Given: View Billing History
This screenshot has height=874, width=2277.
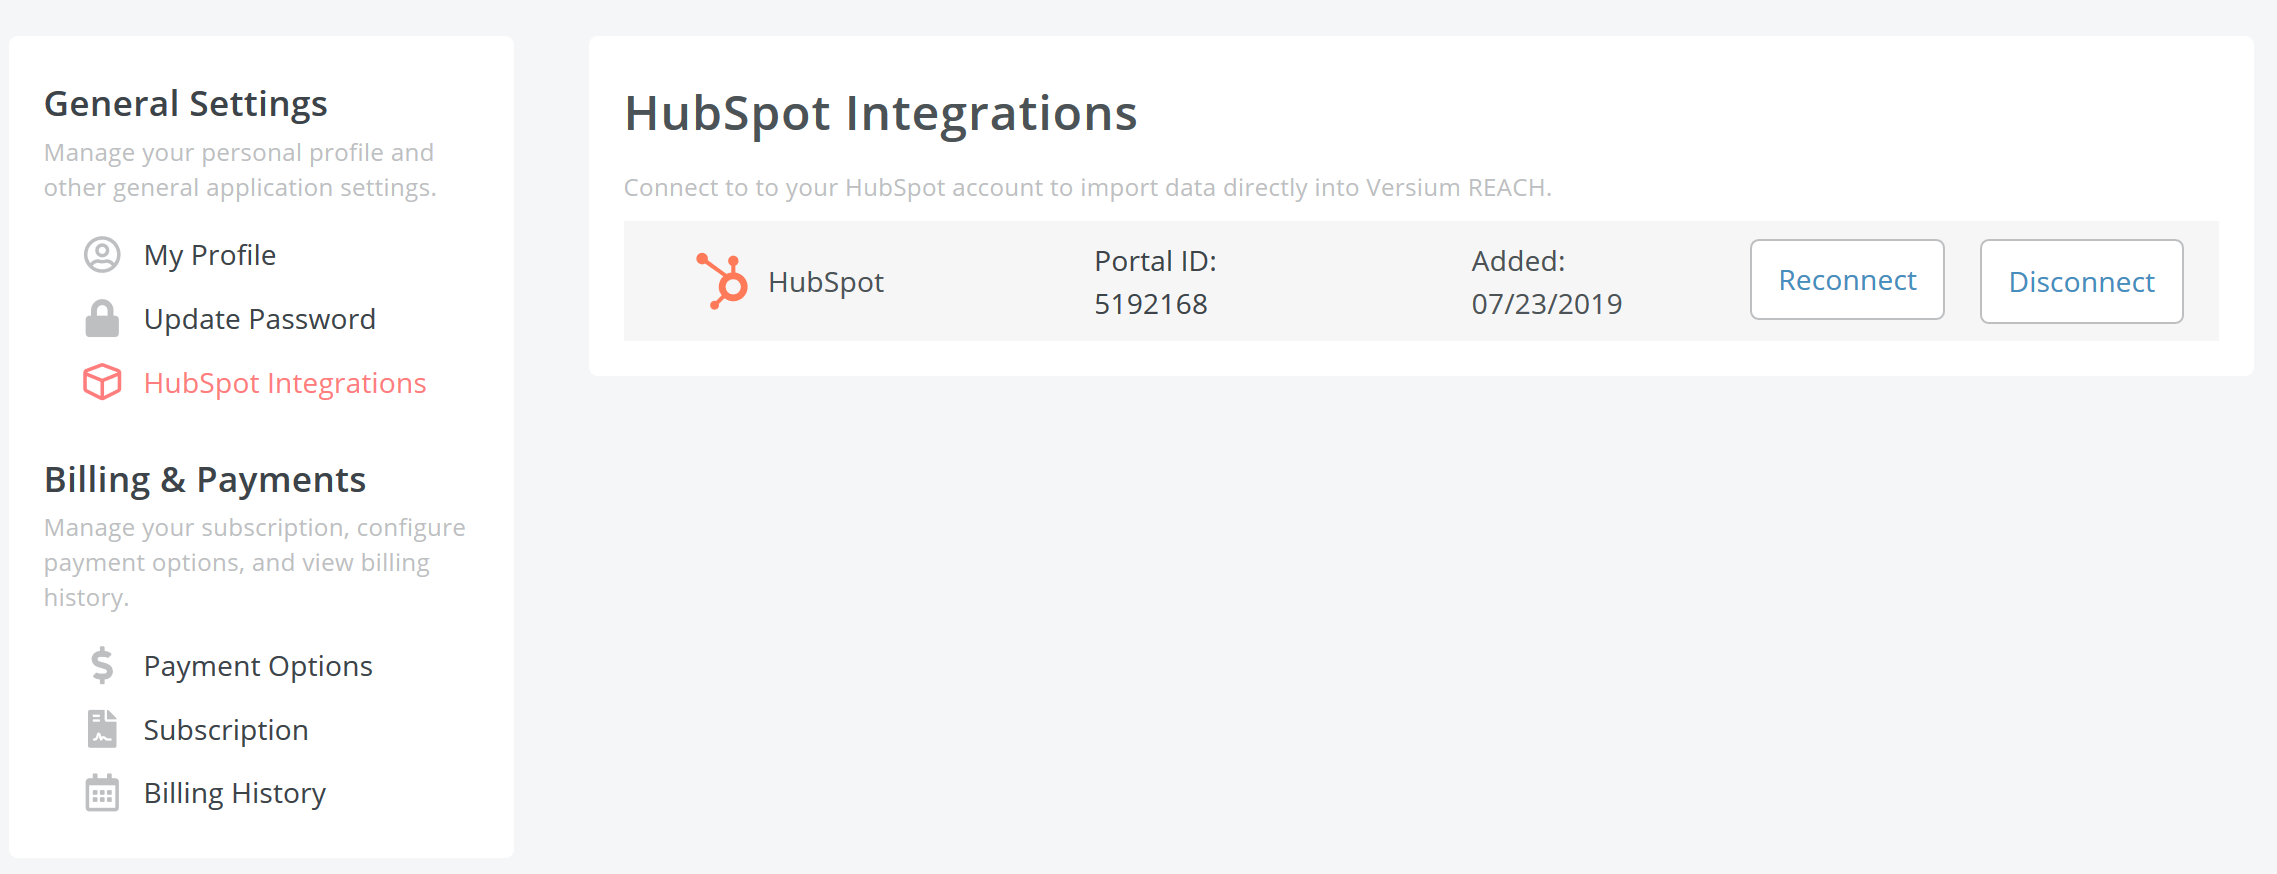Looking at the screenshot, I should click(235, 793).
